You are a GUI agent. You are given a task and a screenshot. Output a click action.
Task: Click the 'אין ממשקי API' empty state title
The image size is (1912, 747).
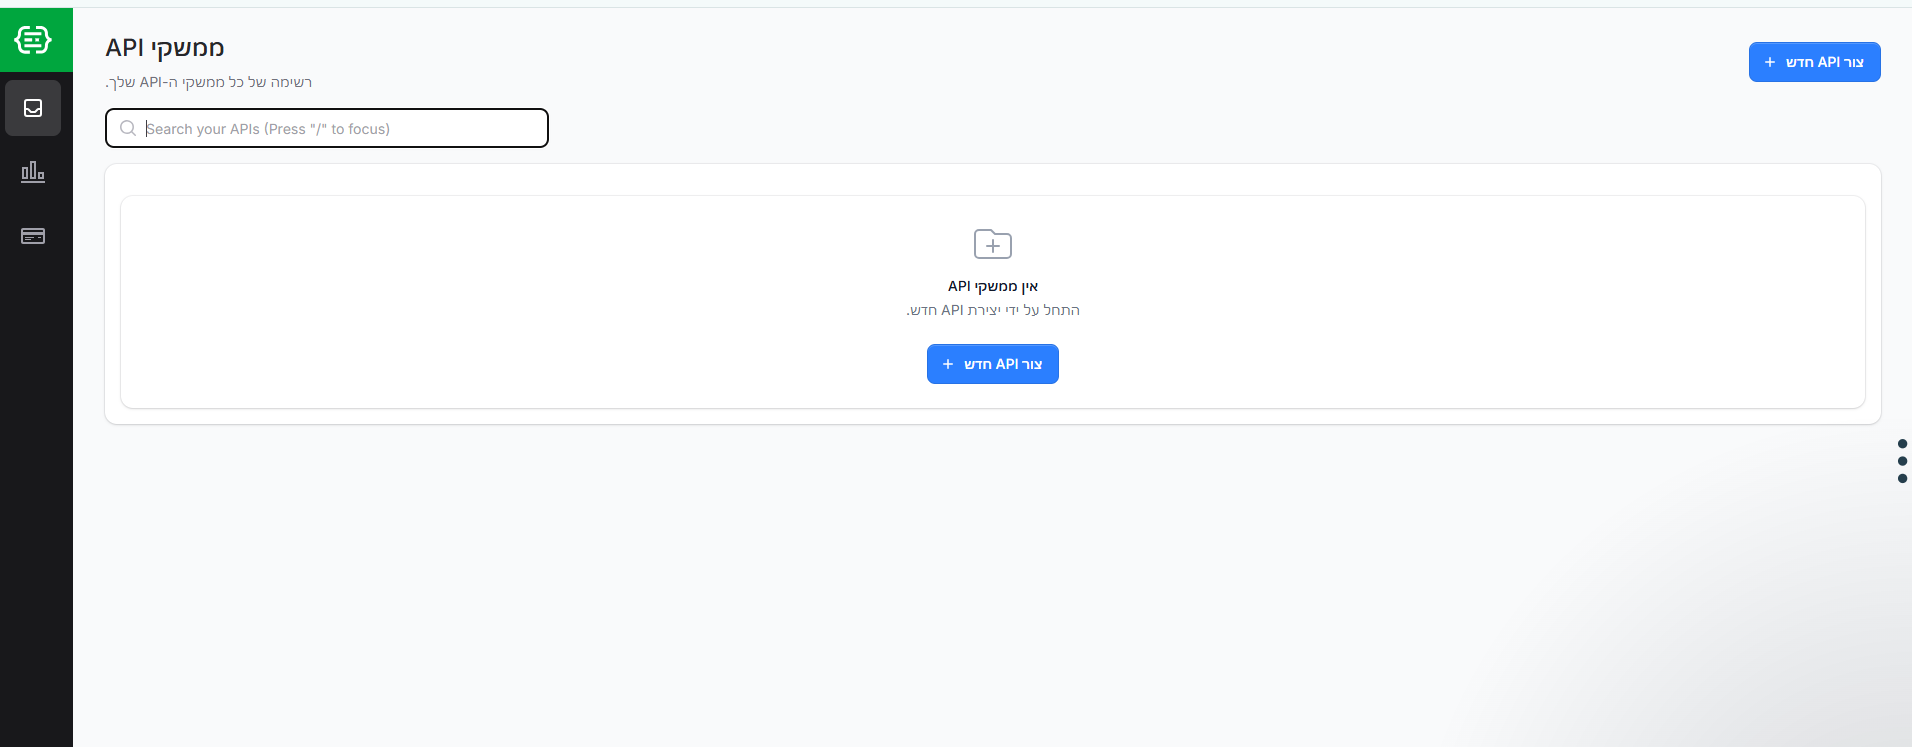(x=993, y=286)
